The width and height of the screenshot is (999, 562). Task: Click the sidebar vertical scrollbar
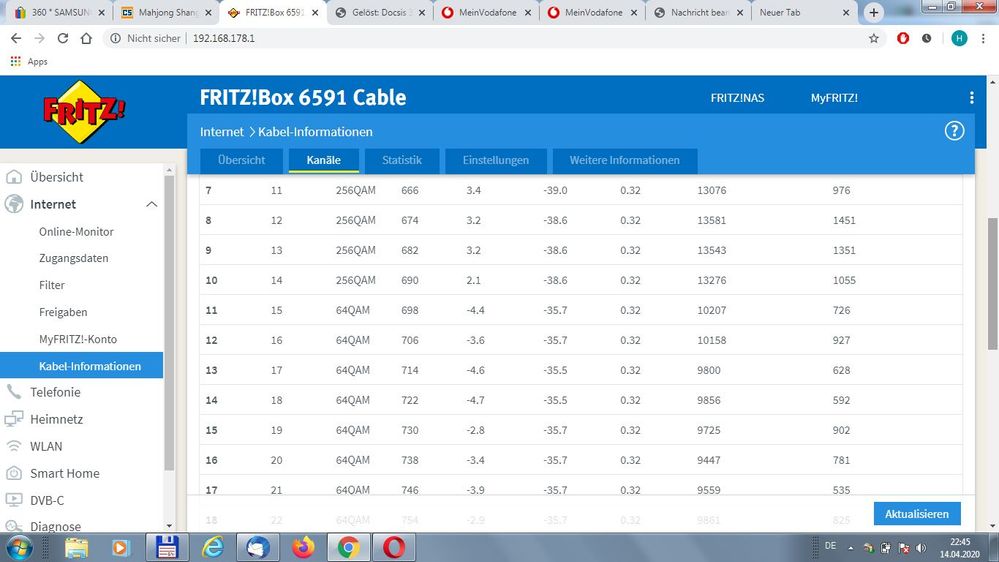(x=169, y=322)
